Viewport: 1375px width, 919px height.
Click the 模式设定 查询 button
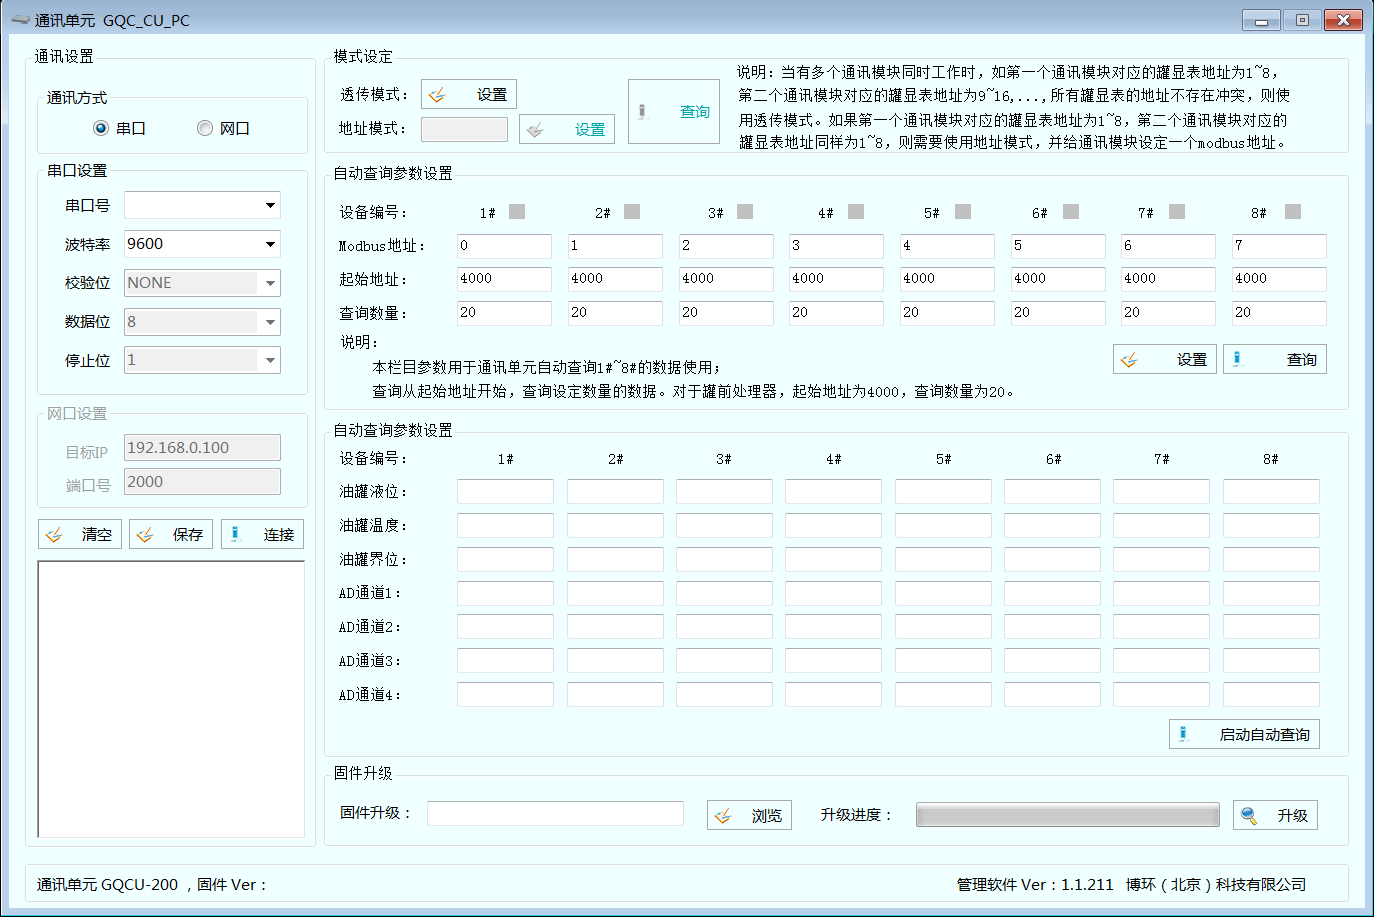(674, 111)
